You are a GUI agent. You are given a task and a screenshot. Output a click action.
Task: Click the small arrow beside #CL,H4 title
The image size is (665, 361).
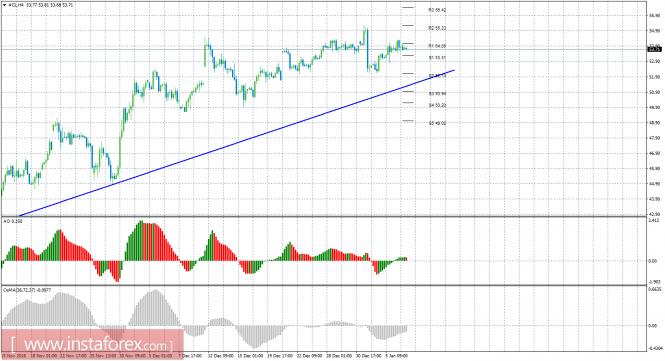pos(4,5)
